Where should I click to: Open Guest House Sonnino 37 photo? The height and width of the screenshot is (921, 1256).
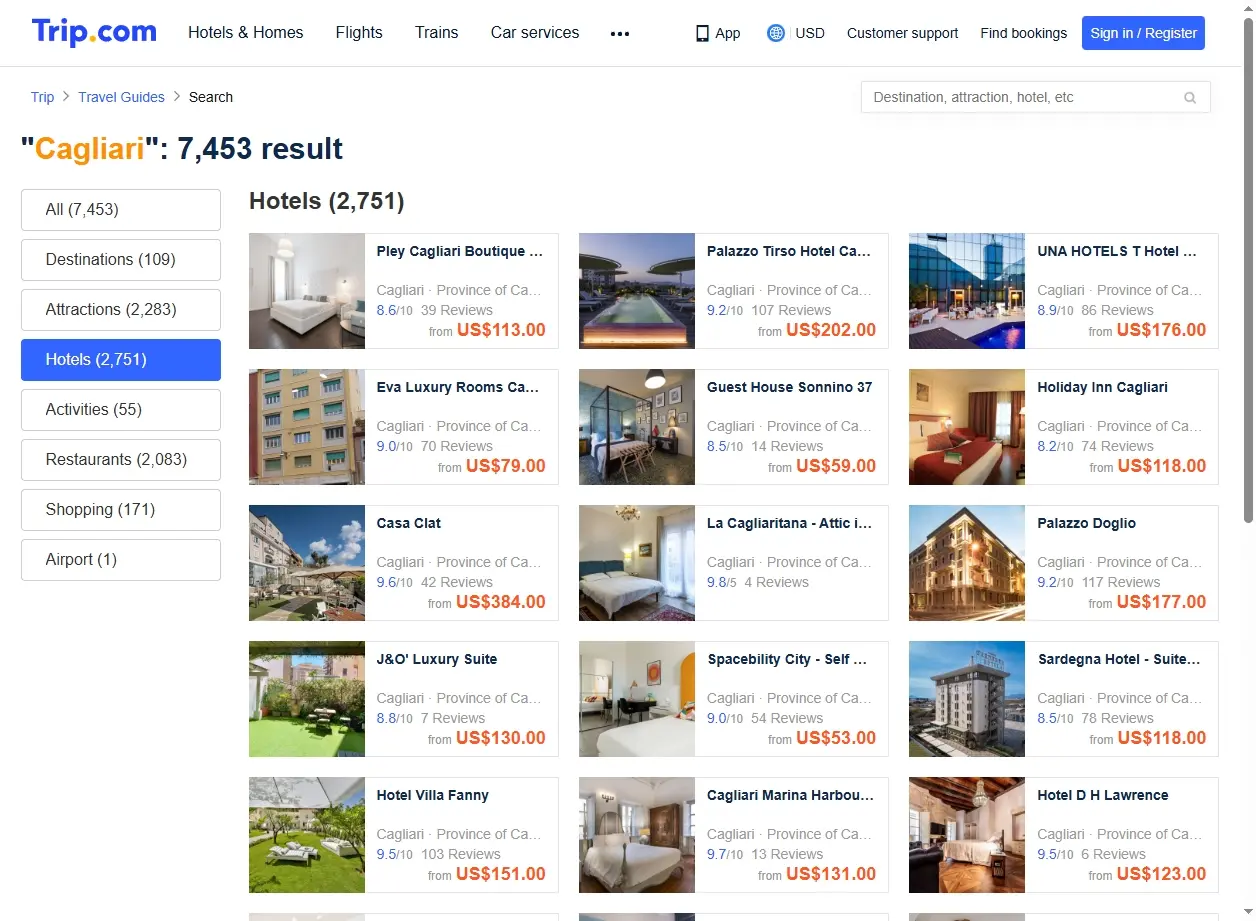click(x=637, y=427)
